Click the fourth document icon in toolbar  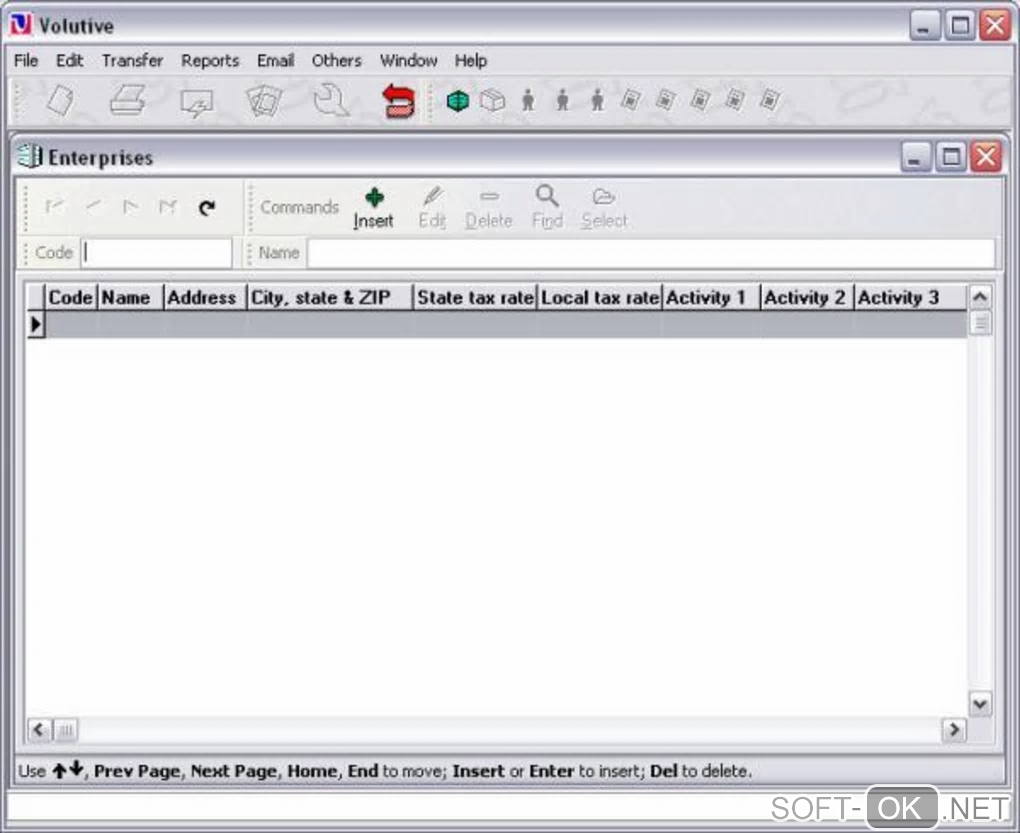pos(735,99)
